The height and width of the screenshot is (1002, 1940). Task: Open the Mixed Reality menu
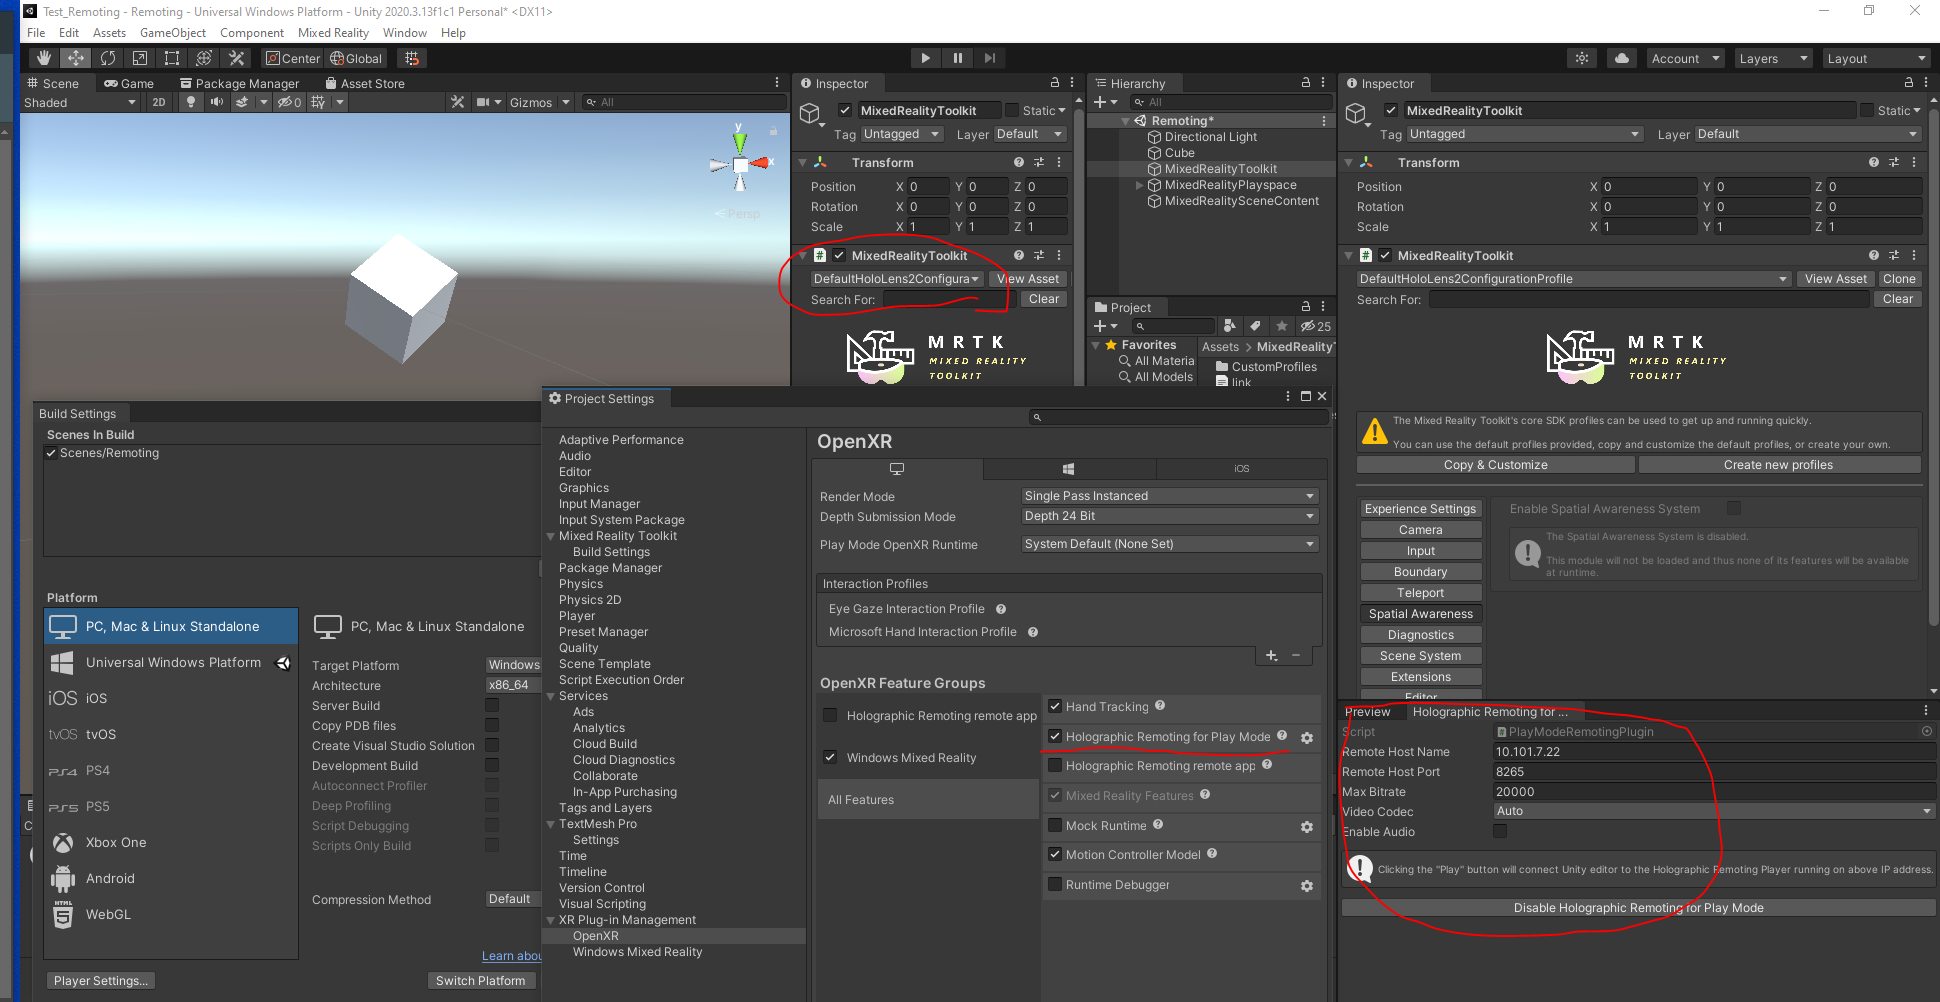click(x=333, y=32)
